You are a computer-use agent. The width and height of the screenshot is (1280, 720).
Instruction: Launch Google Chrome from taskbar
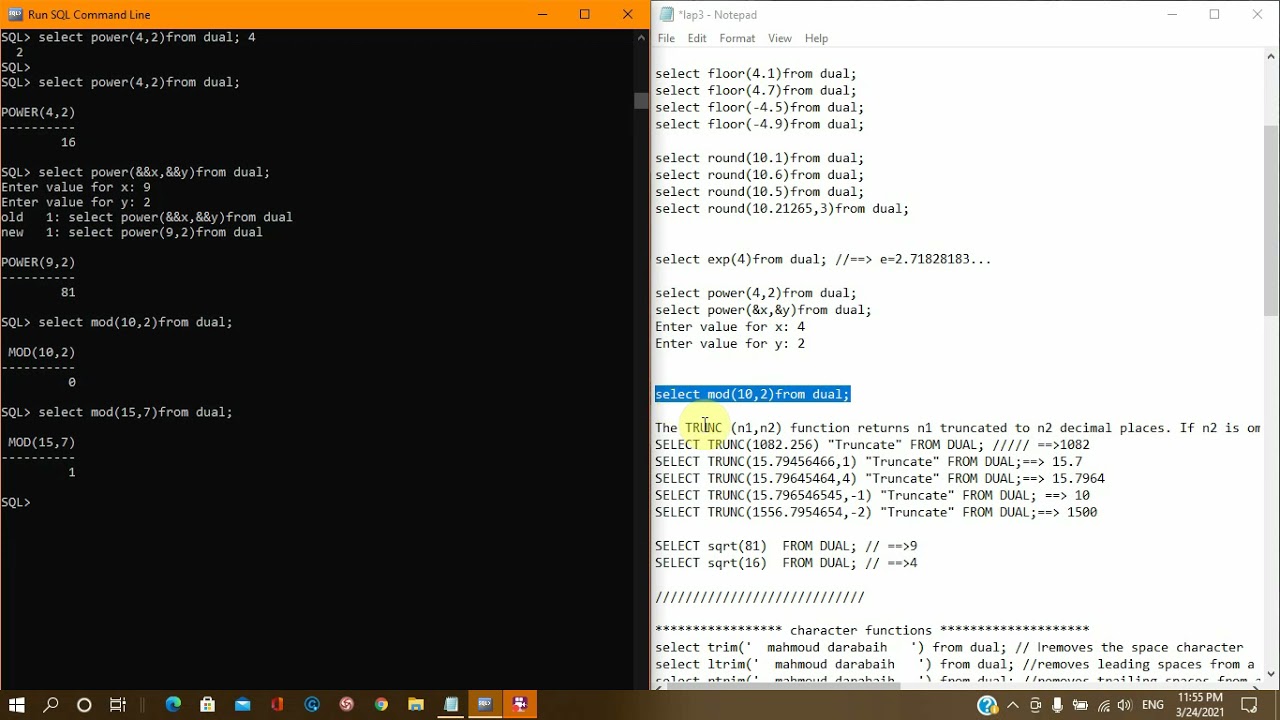tap(381, 705)
